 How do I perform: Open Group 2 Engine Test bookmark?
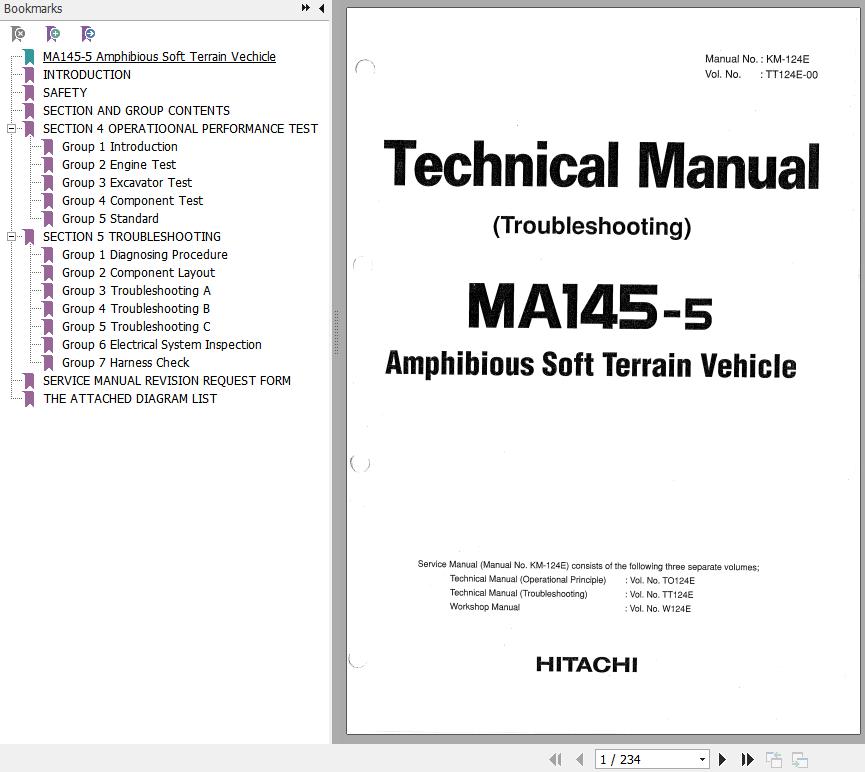pyautogui.click(x=119, y=164)
